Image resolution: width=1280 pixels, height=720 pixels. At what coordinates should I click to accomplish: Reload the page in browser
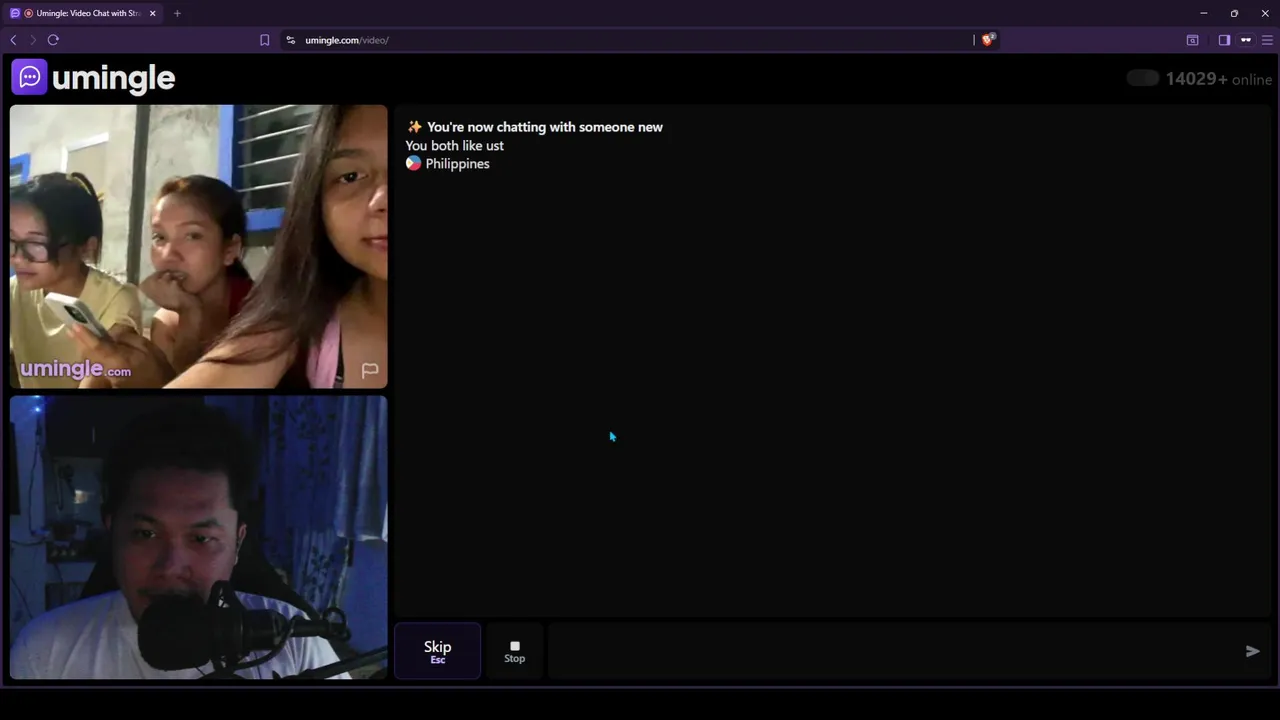pos(53,40)
